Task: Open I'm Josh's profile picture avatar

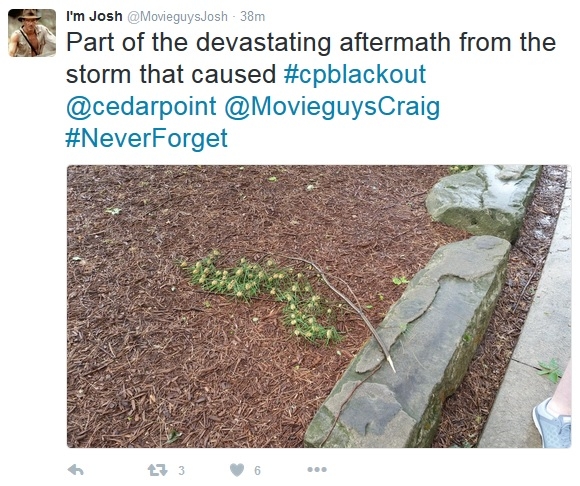Action: [x=32, y=33]
